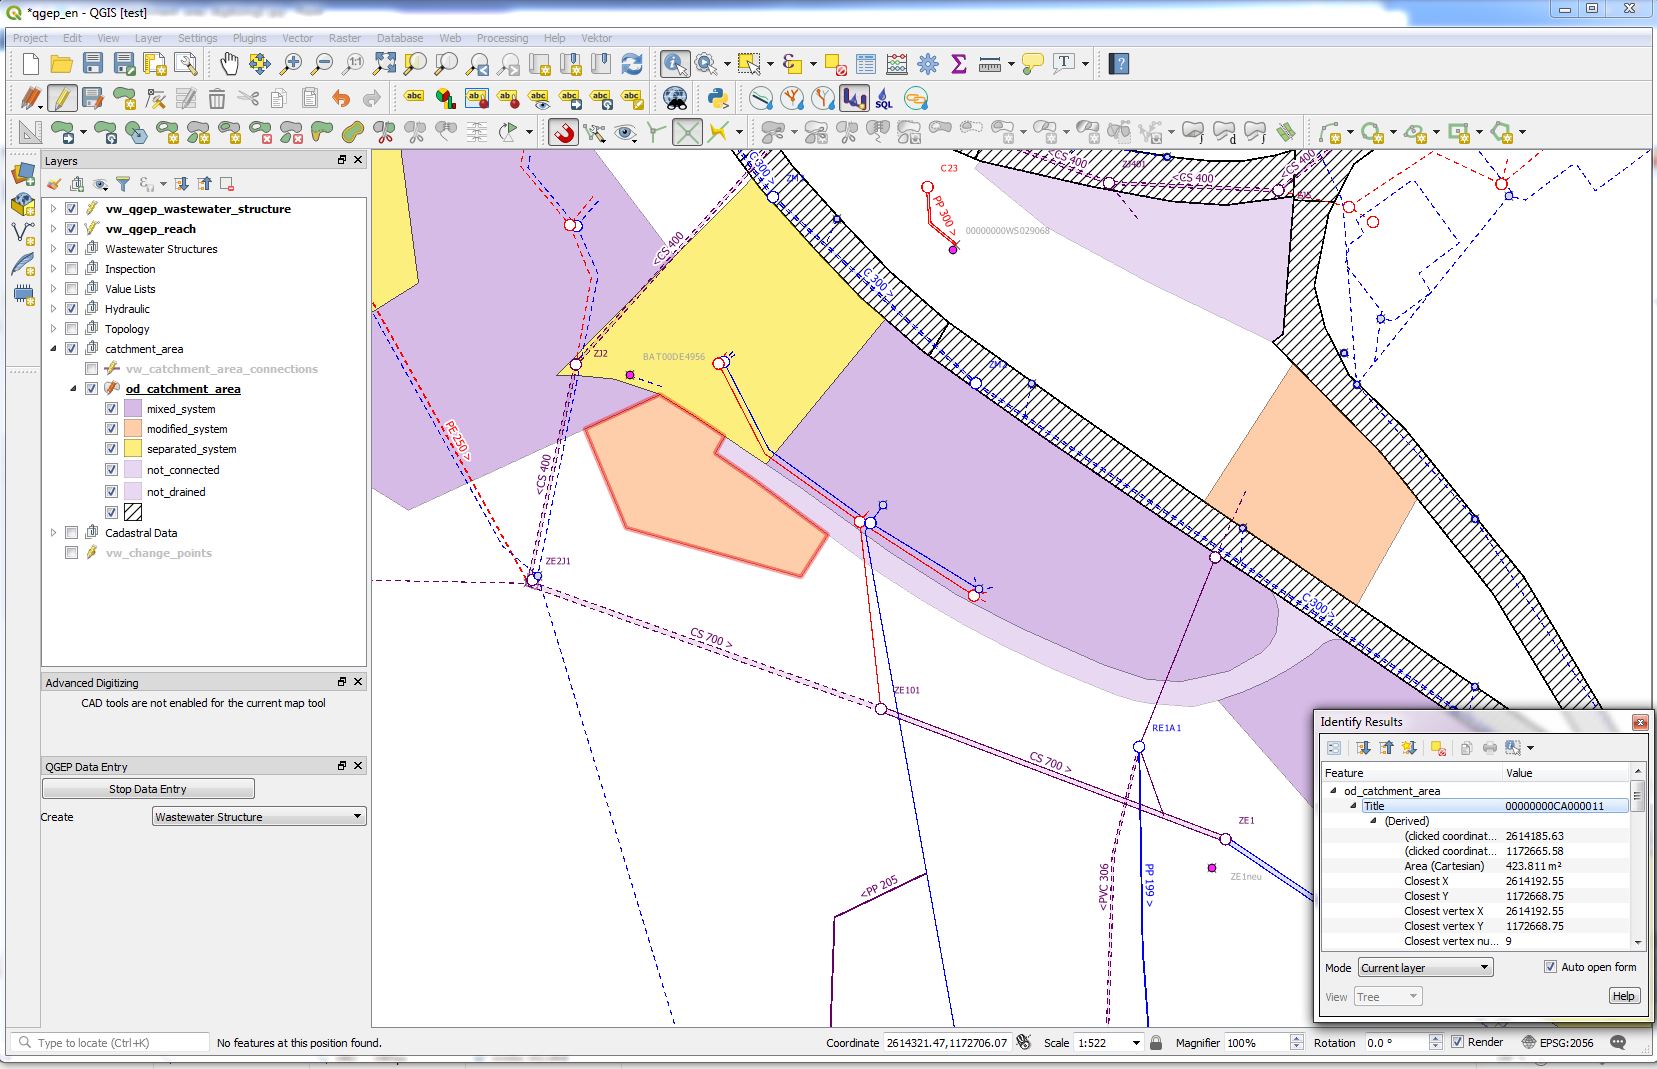Open the Layer menu
Viewport: 1657px width, 1069px height.
[x=148, y=38]
